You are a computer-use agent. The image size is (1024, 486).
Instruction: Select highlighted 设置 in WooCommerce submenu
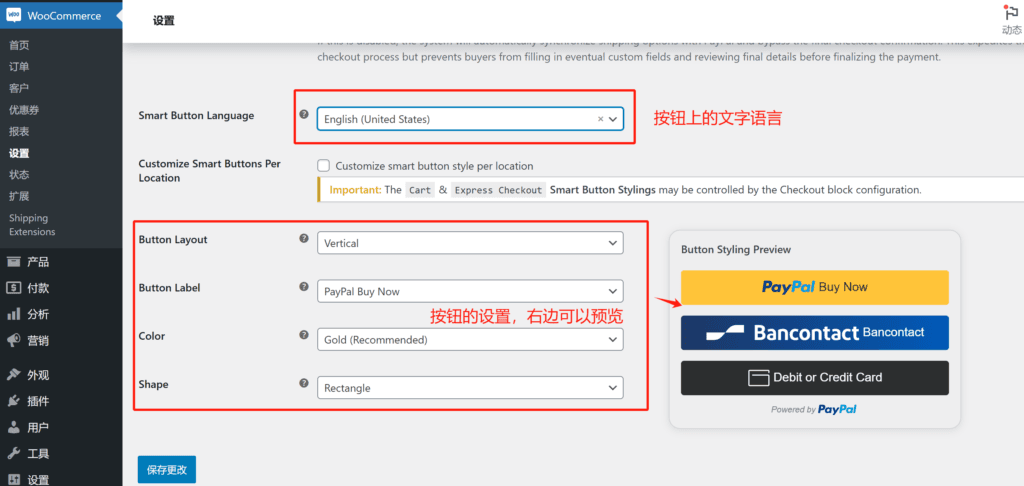click(19, 154)
